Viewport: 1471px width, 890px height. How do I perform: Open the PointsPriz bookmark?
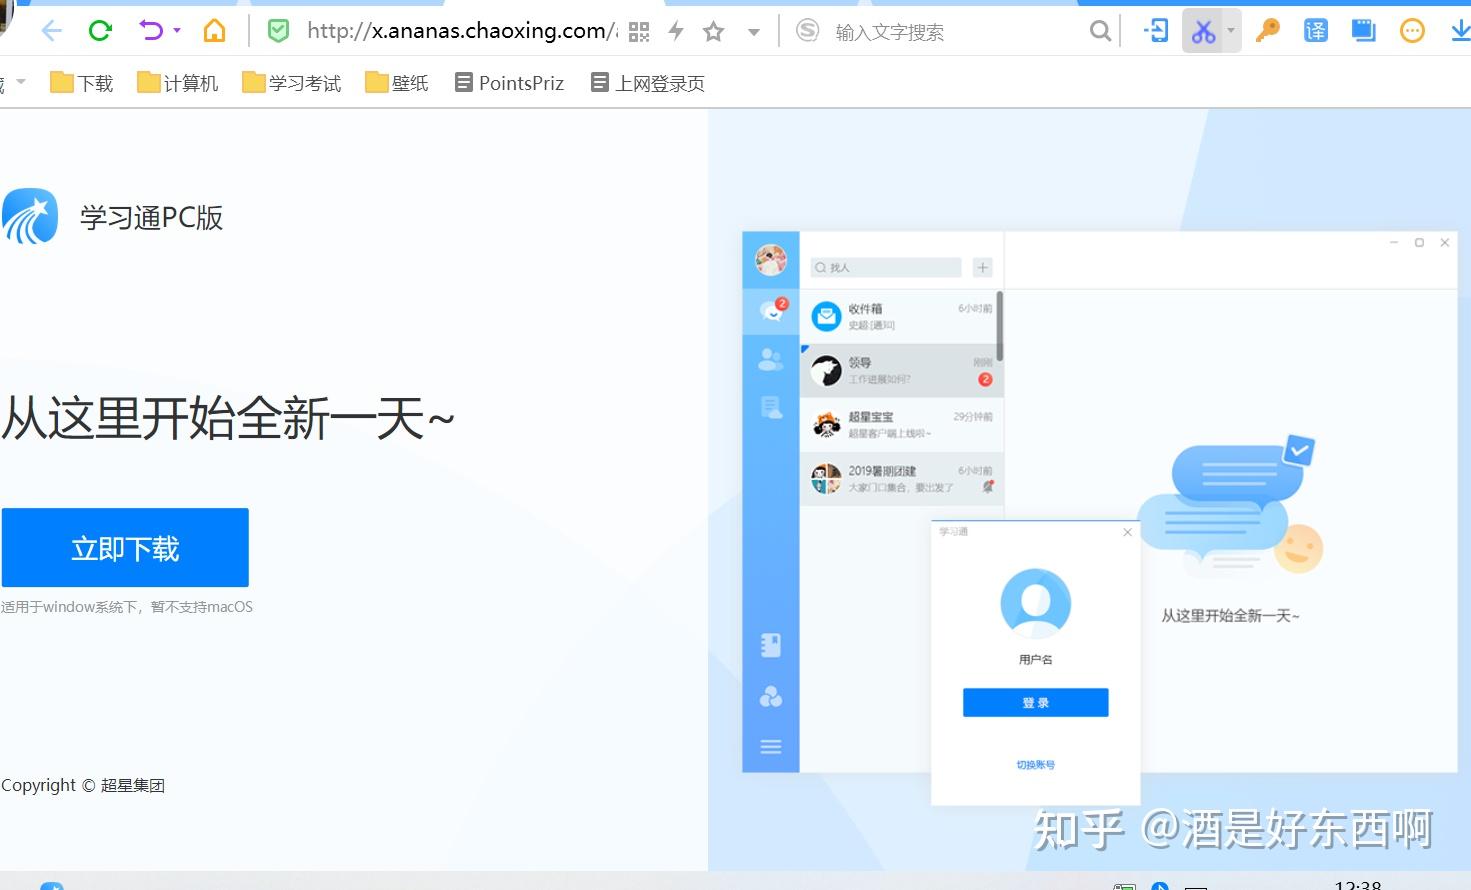510,83
